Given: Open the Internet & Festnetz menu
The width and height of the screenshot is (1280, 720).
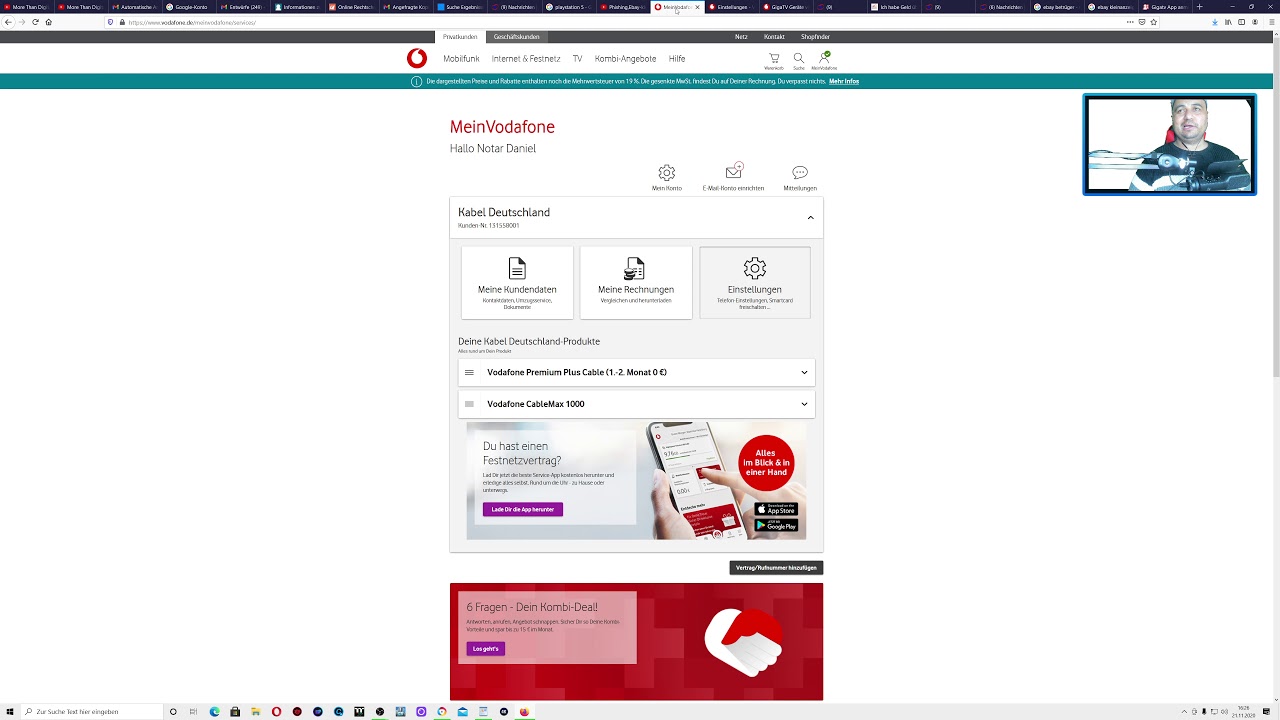Looking at the screenshot, I should click(x=526, y=59).
